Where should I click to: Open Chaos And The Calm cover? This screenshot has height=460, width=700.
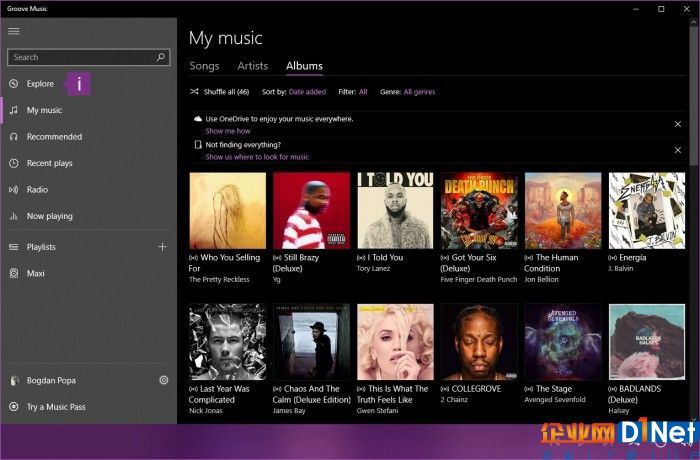click(312, 342)
